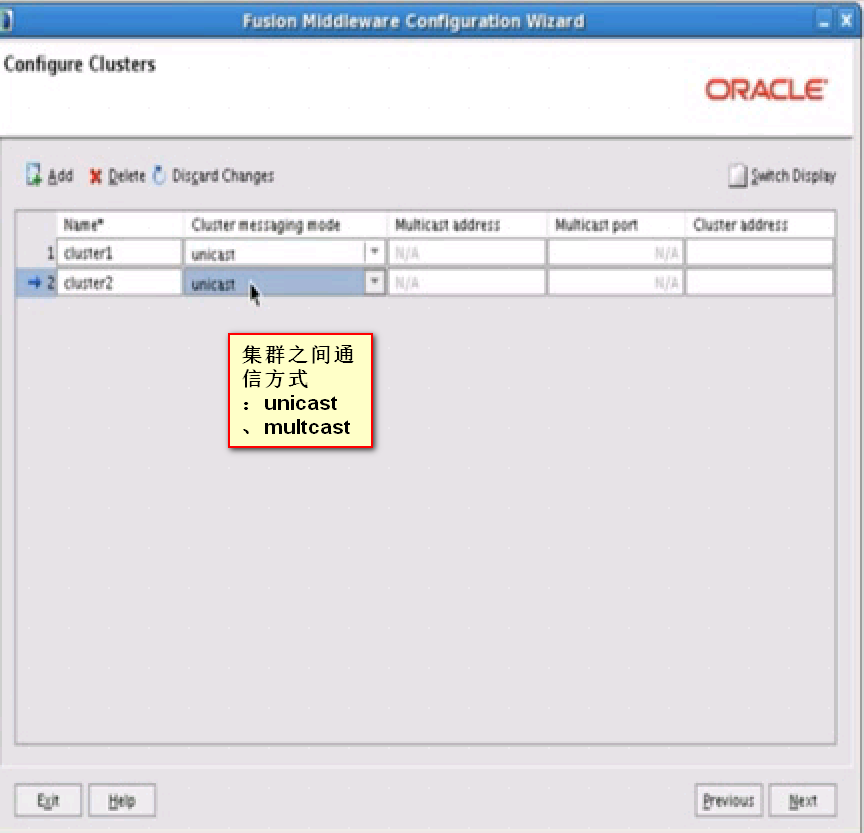Click the Discard Changes refresh icon
This screenshot has width=864, height=833.
pyautogui.click(x=159, y=175)
